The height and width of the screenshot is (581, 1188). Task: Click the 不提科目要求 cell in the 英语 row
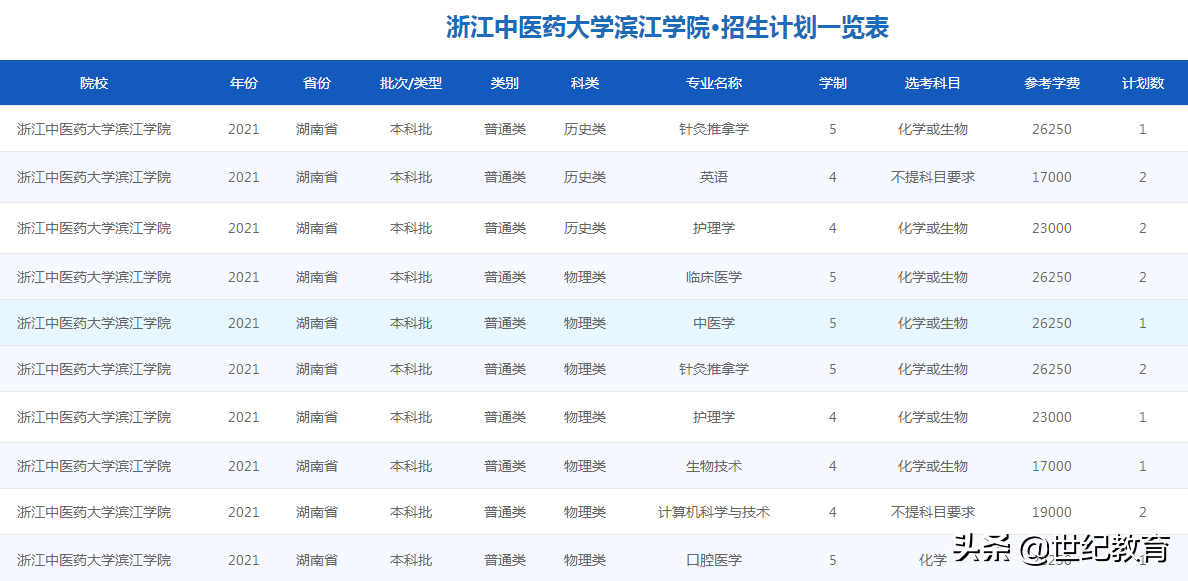pyautogui.click(x=933, y=177)
